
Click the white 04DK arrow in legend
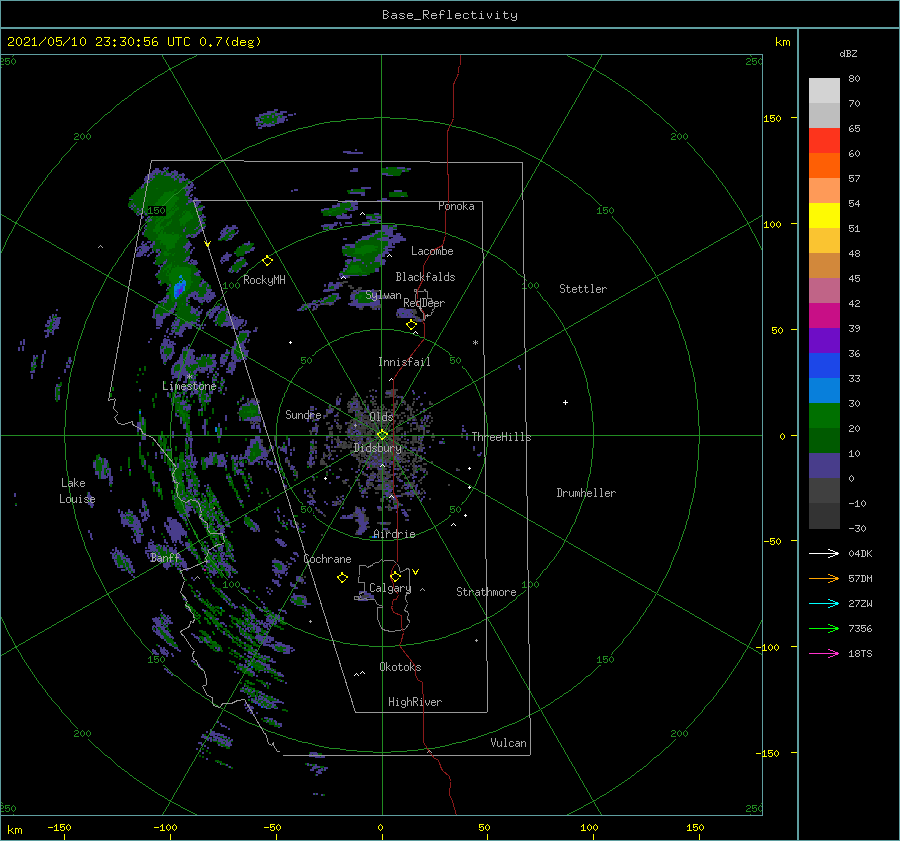click(824, 553)
